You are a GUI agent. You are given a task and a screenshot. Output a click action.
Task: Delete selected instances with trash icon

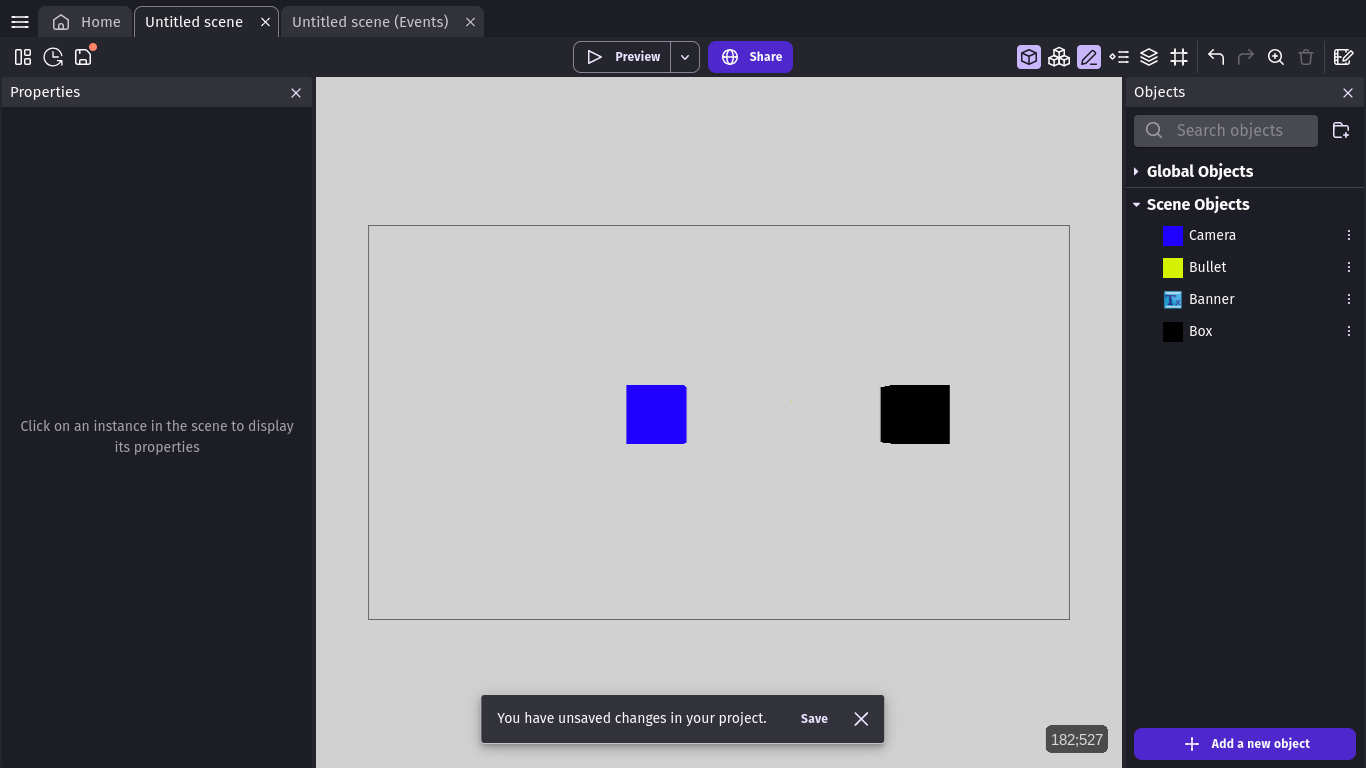click(x=1306, y=57)
